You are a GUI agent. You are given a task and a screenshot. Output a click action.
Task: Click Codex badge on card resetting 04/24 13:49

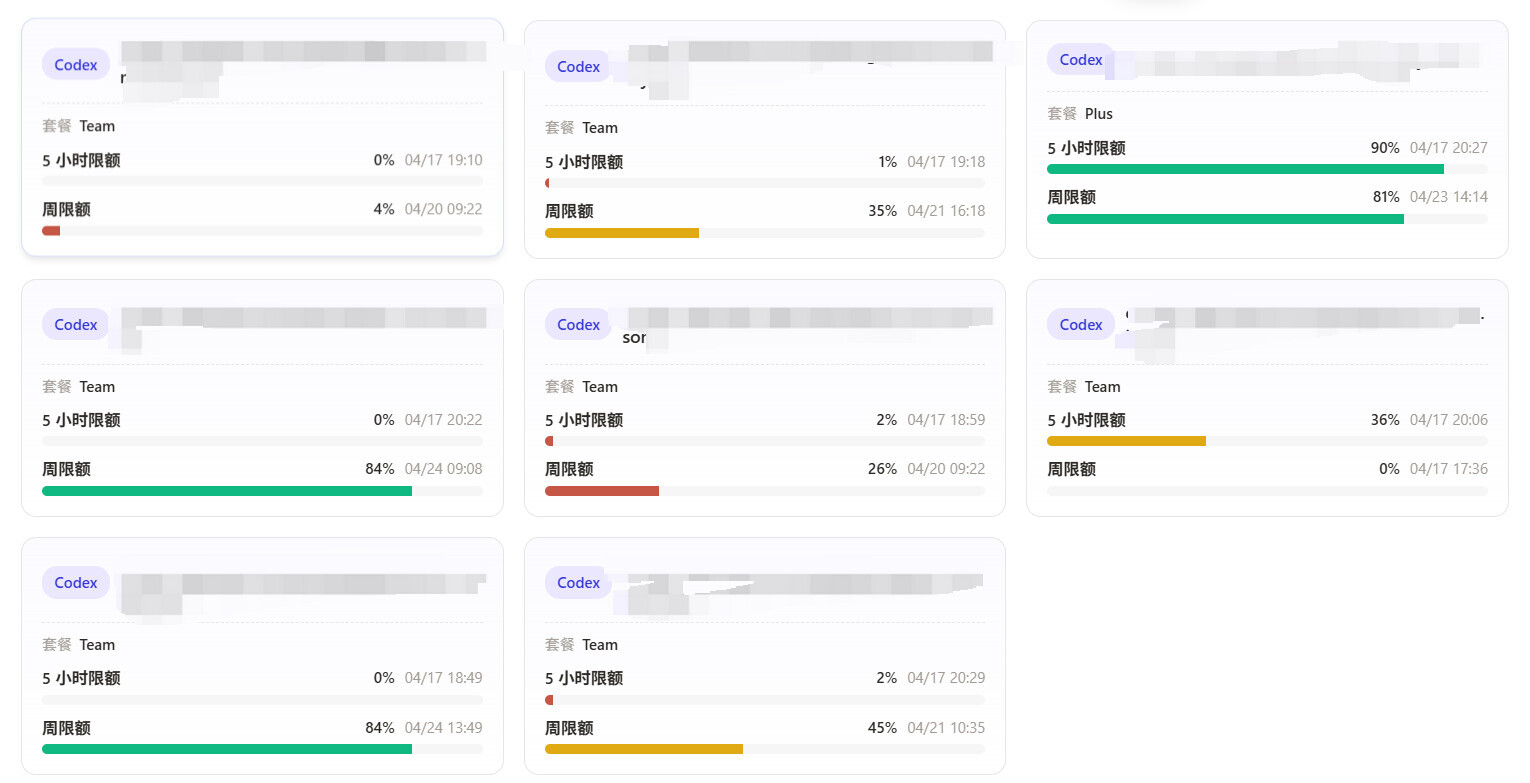[75, 583]
